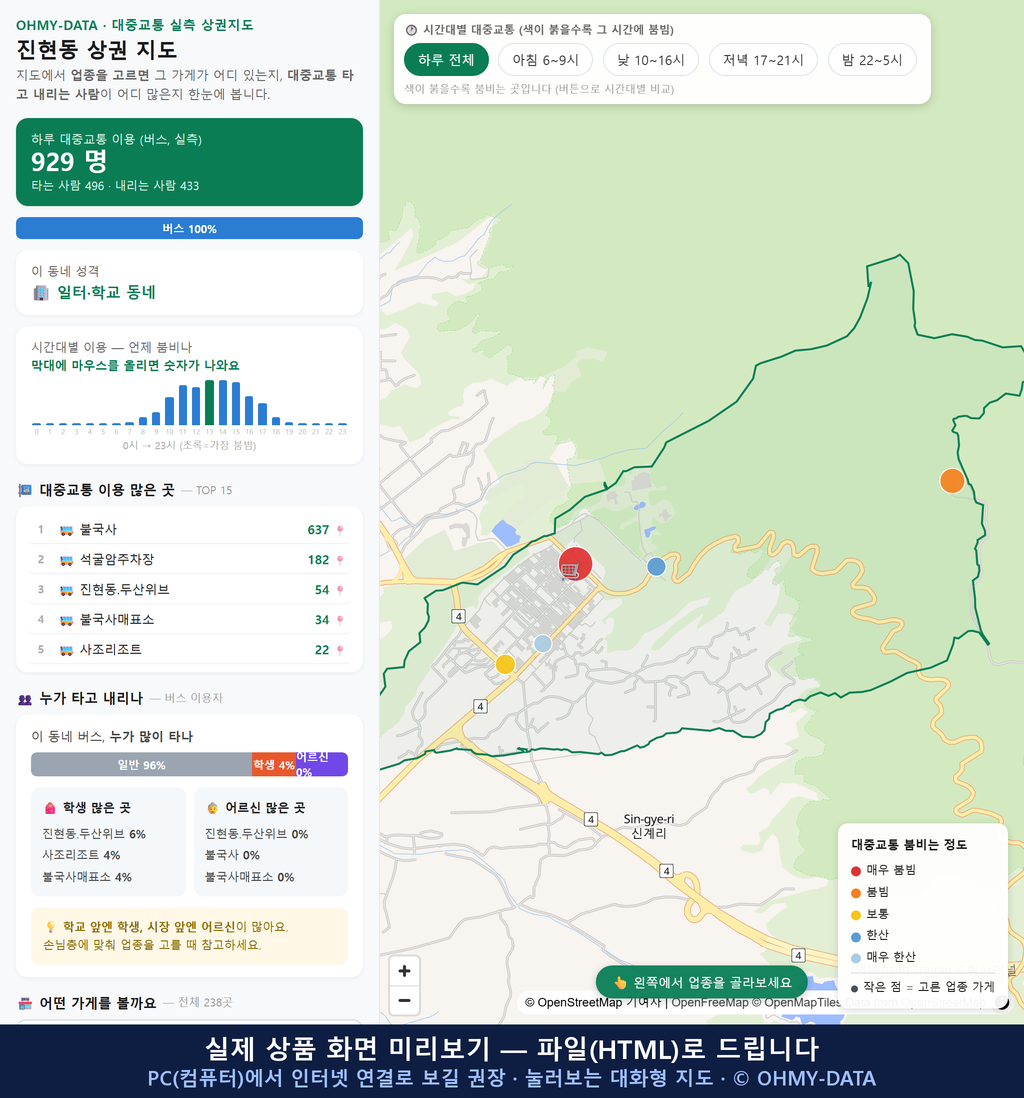
Task: Switch to 저녁 17~21시 time filter
Action: pyautogui.click(x=763, y=60)
